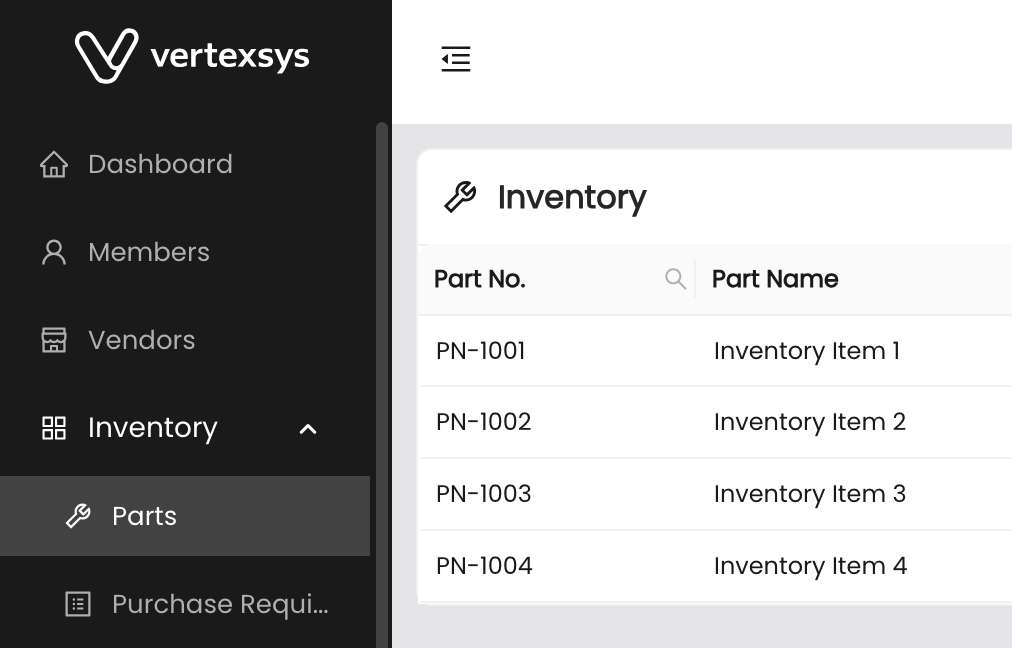Click the home icon beside Dashboard
This screenshot has height=648, width=1012.
point(52,163)
